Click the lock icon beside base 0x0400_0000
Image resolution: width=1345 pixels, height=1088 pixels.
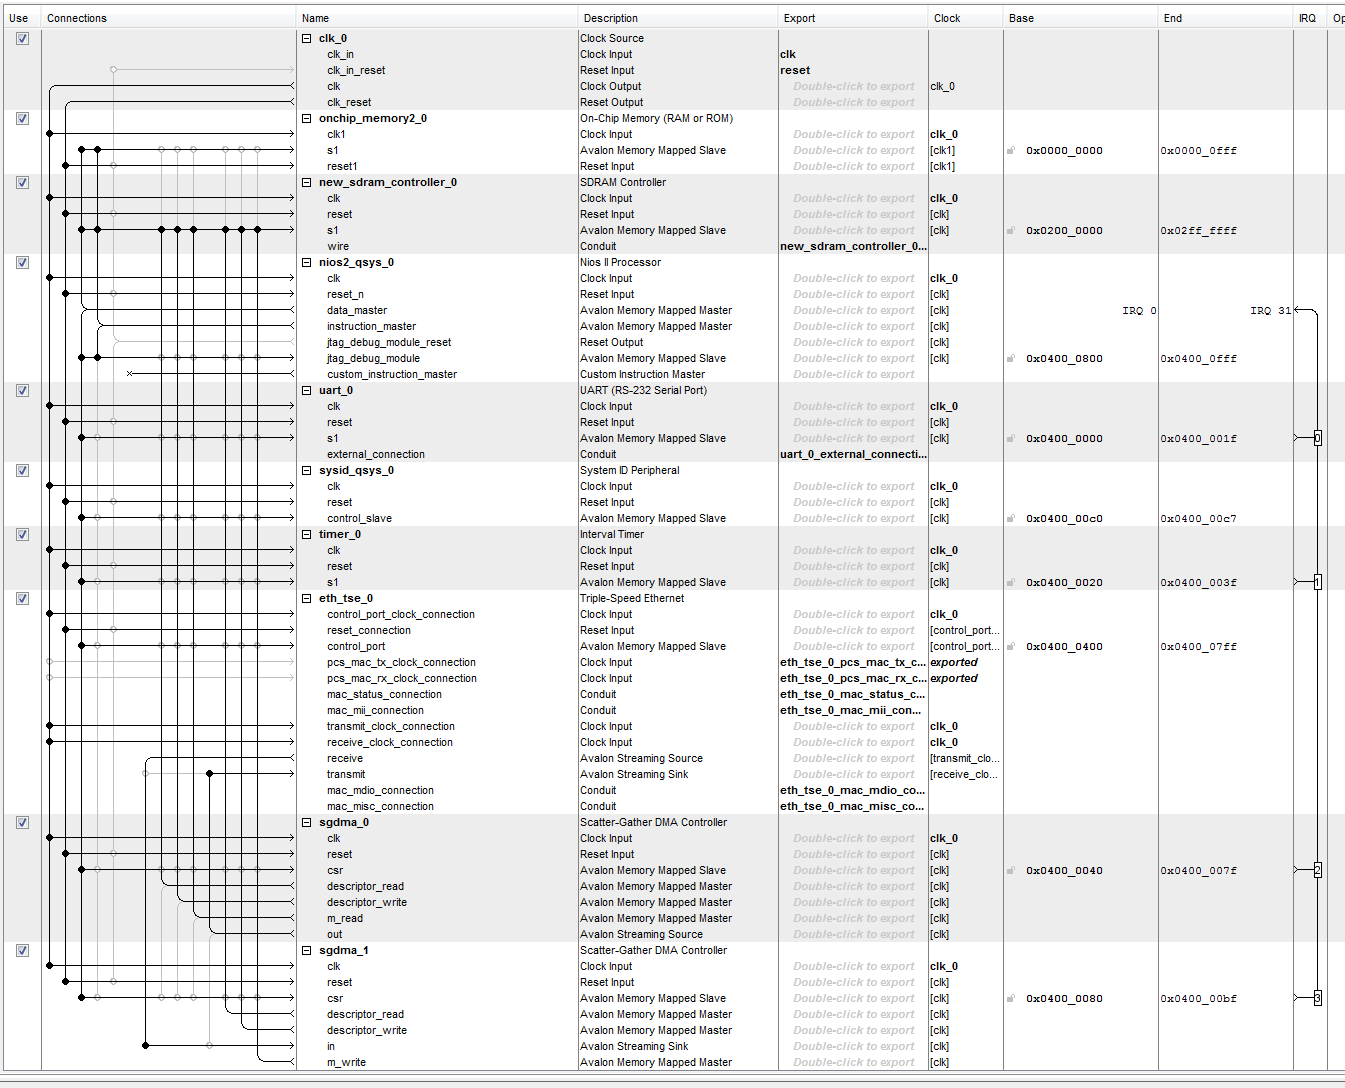point(1011,438)
